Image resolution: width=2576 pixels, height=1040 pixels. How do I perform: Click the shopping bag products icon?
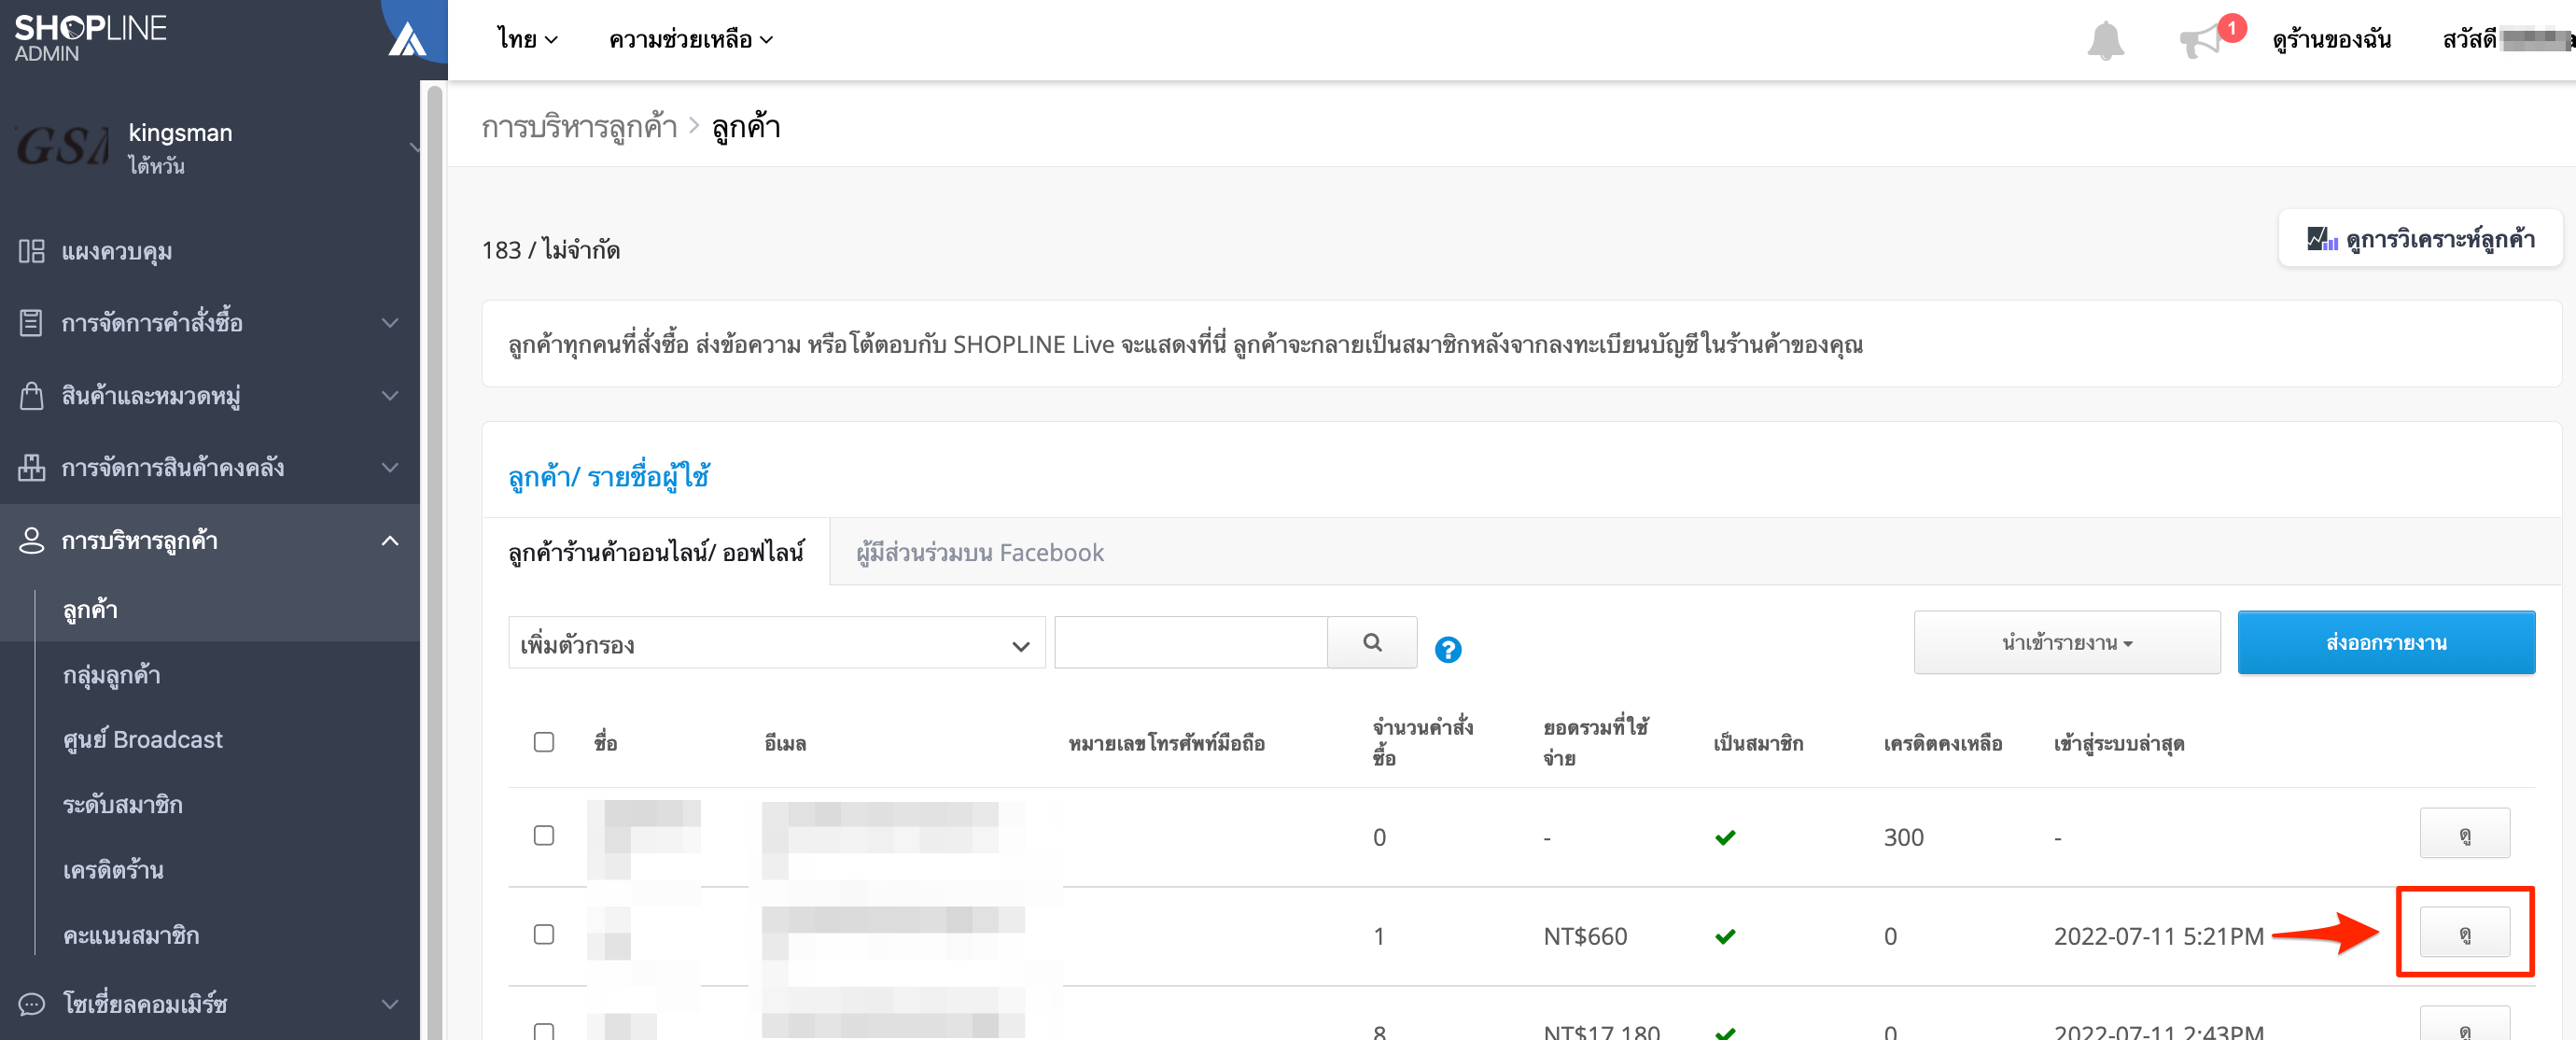(x=31, y=395)
